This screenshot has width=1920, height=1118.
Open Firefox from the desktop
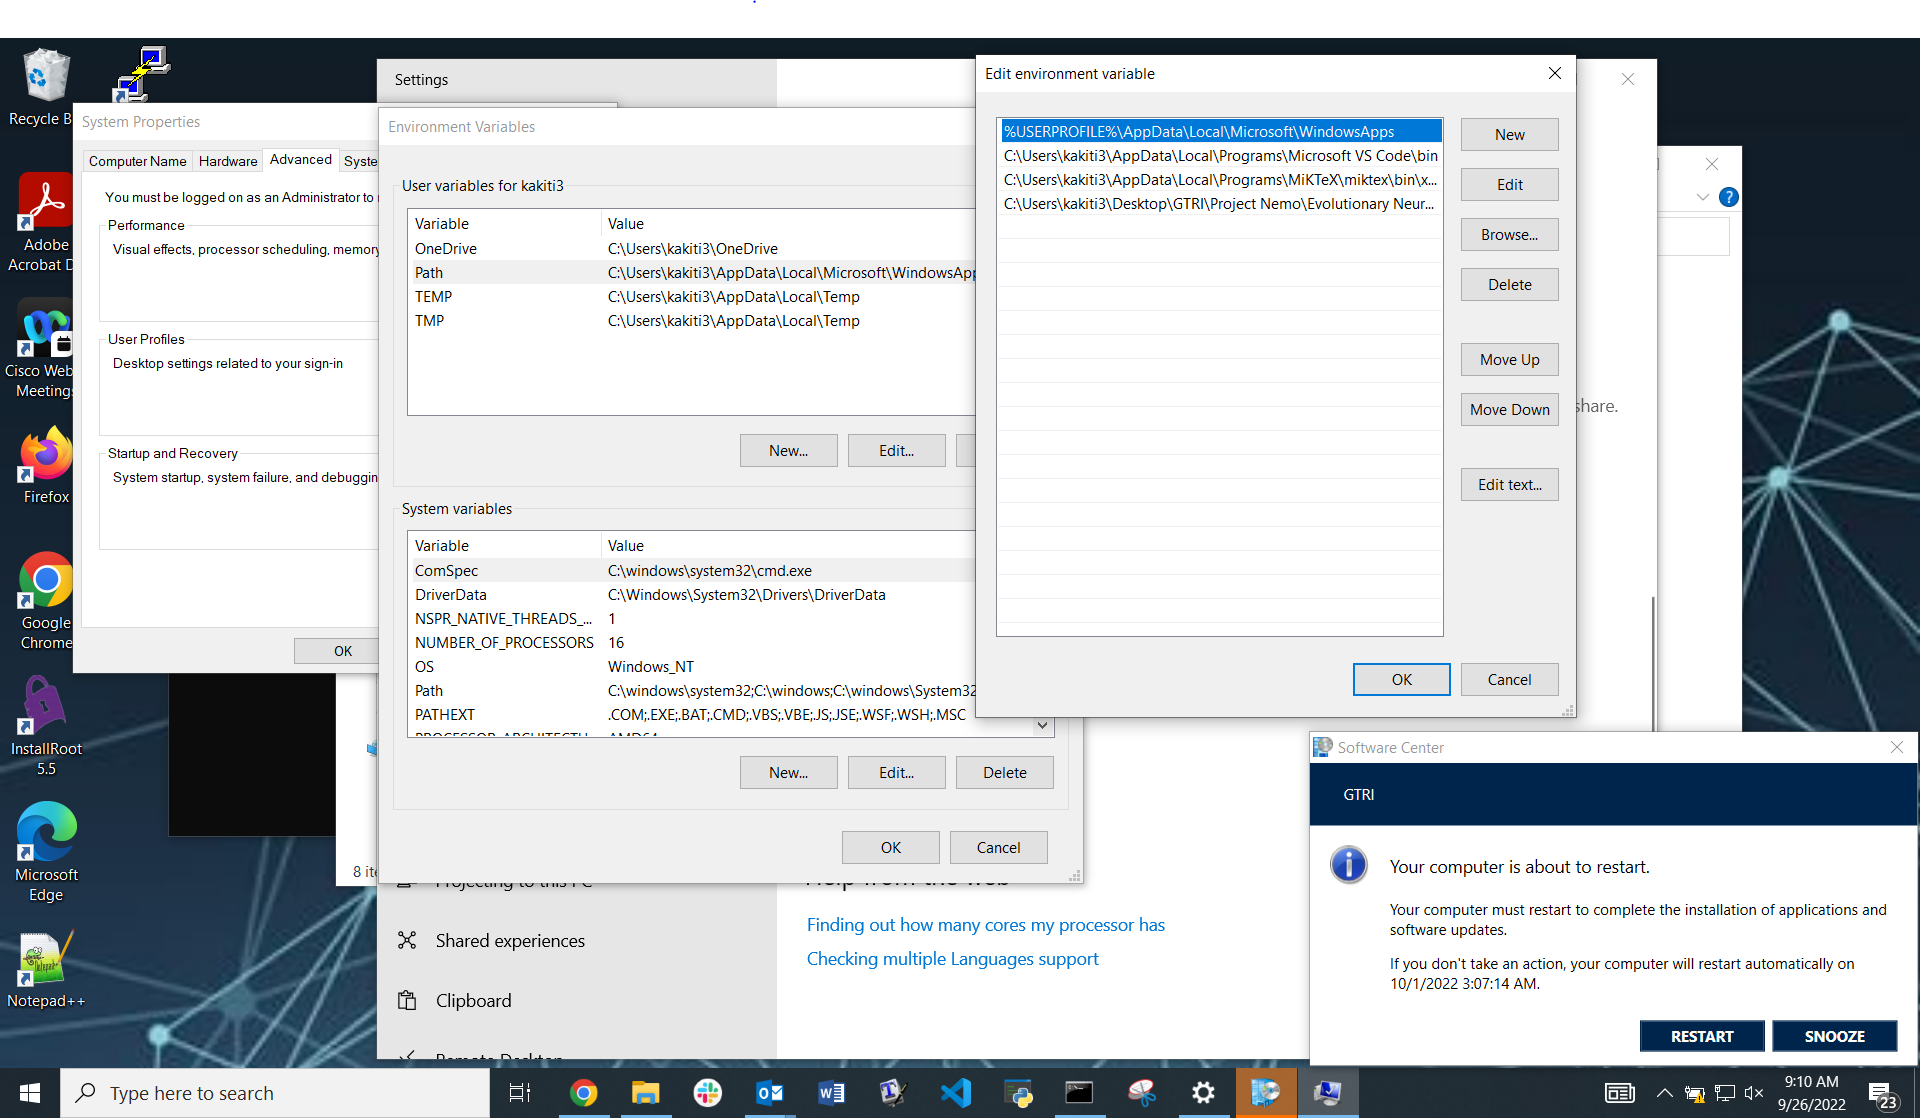pos(45,455)
